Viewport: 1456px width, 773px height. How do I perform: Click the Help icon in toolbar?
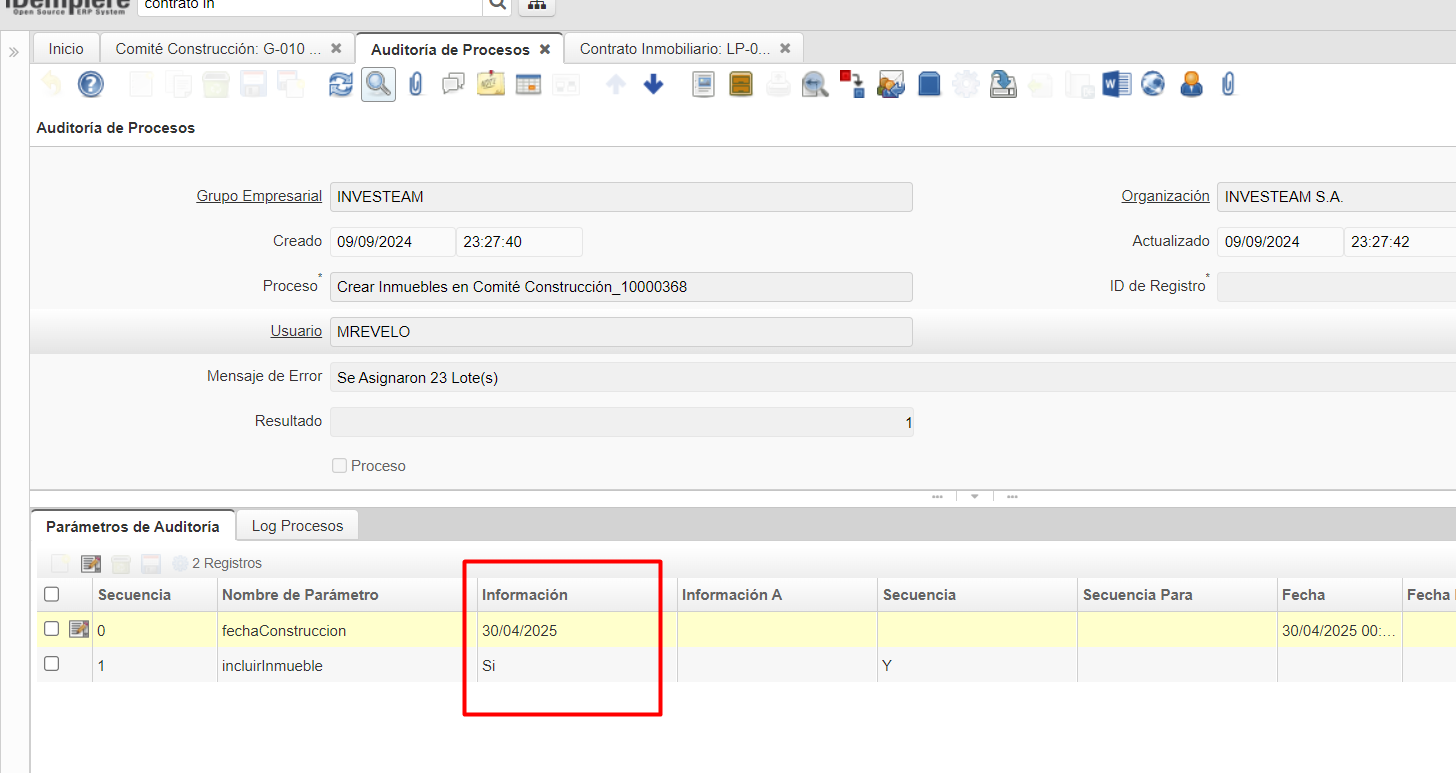[x=91, y=85]
